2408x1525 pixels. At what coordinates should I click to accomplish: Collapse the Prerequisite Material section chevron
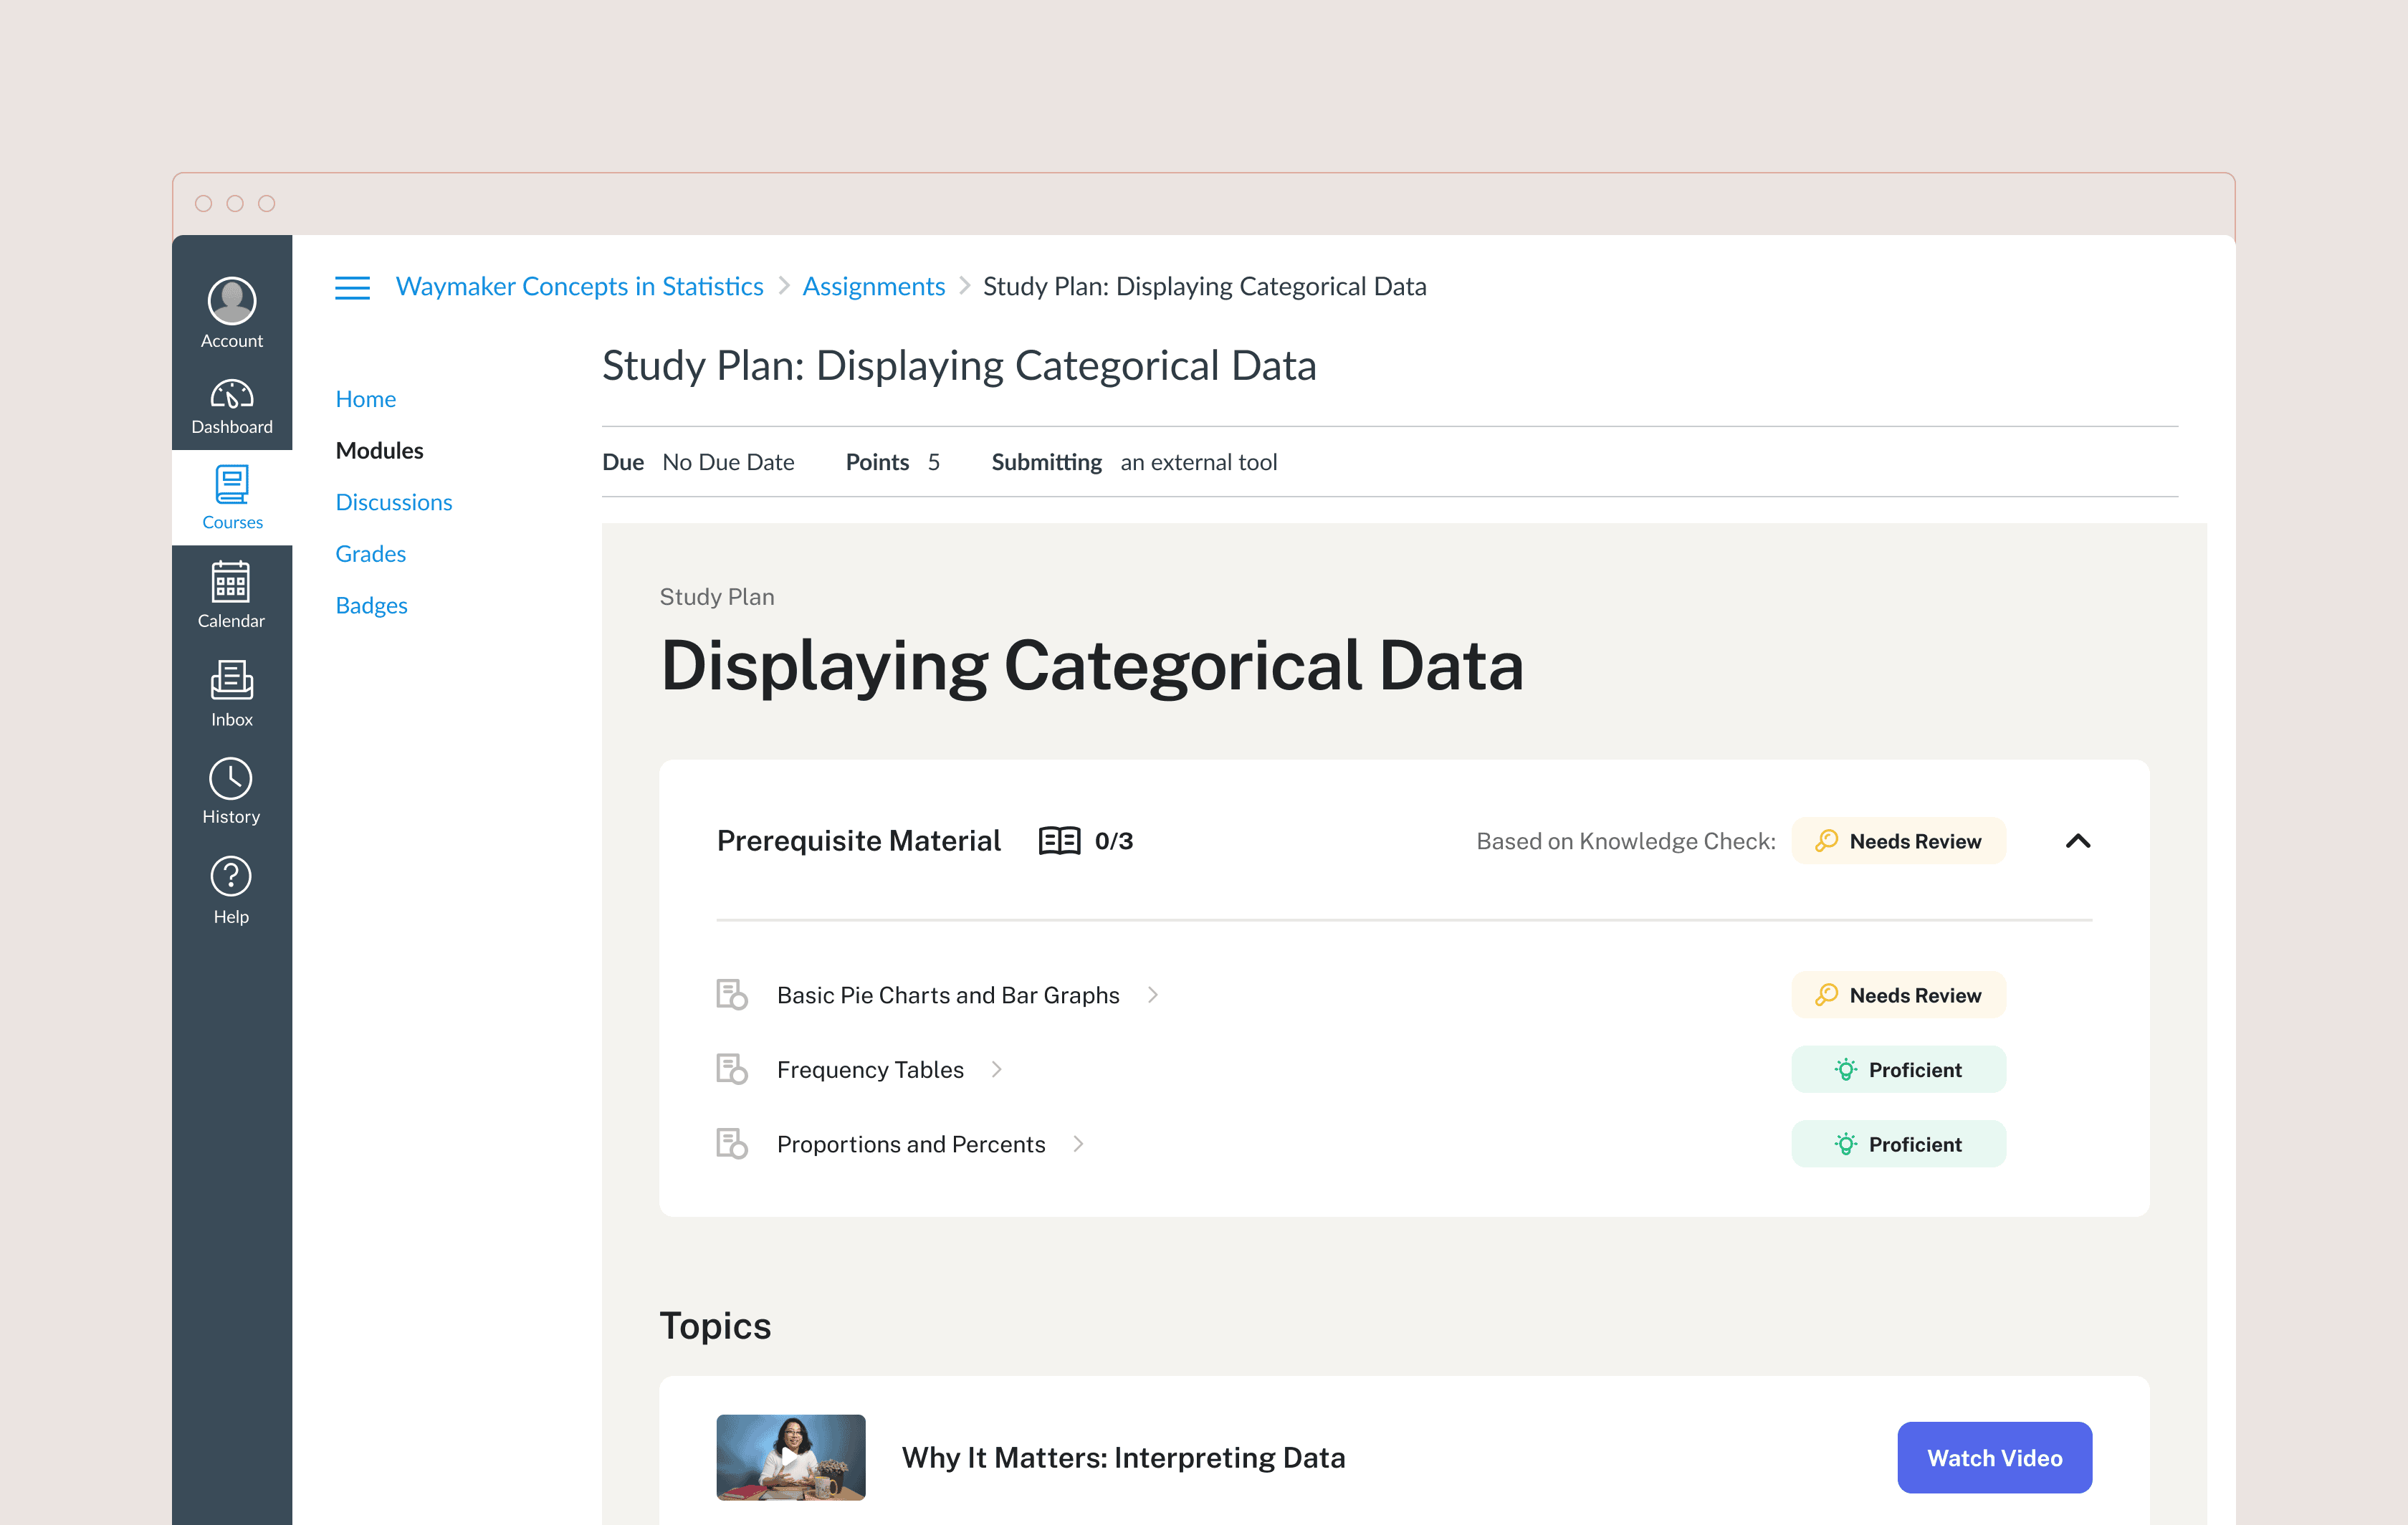point(2077,841)
